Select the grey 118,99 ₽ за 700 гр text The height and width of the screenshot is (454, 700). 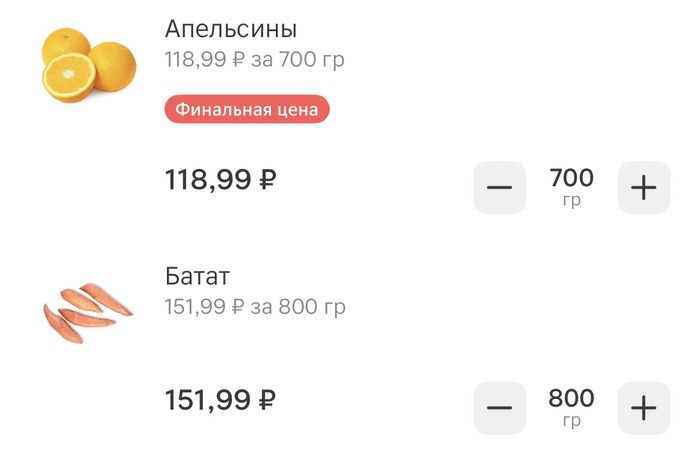pyautogui.click(x=254, y=60)
